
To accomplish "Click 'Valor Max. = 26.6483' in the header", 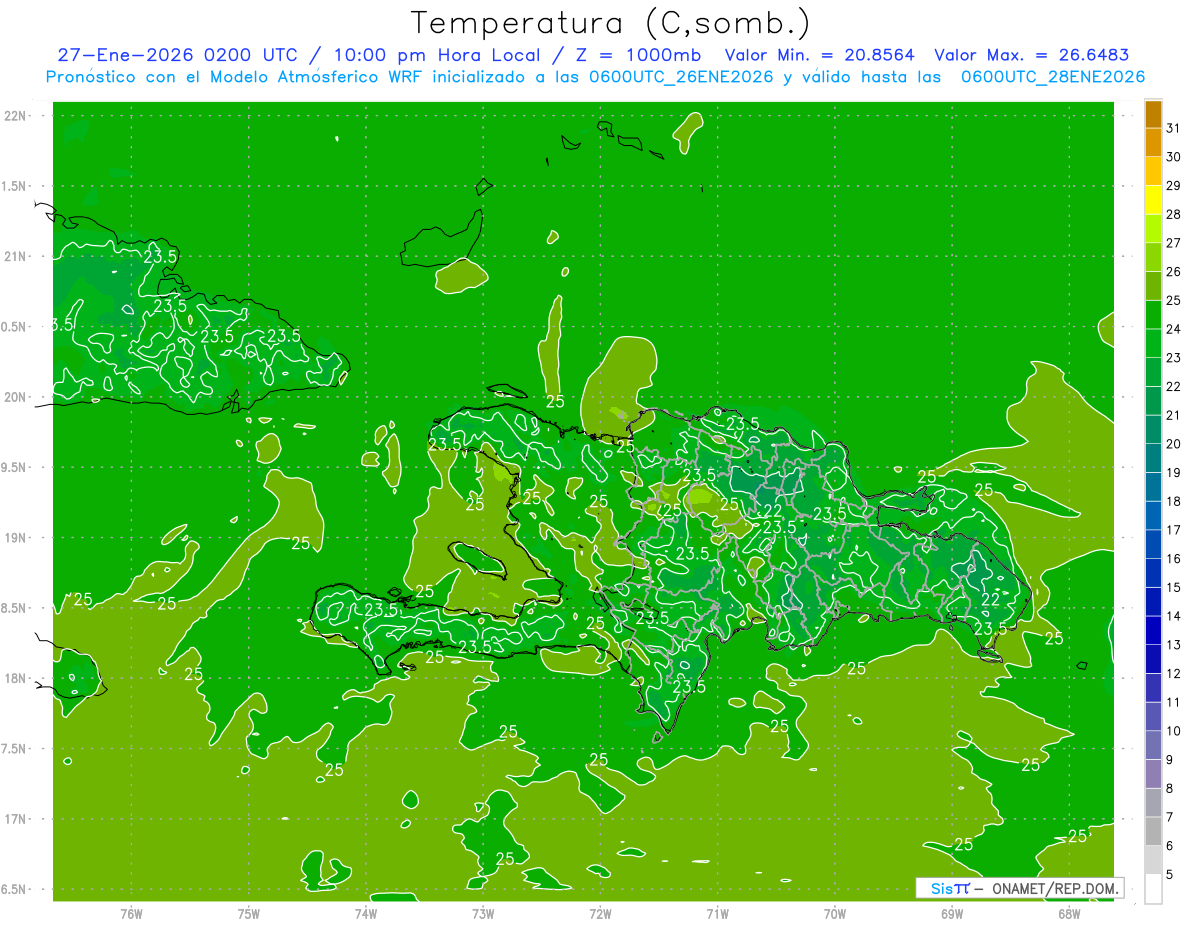I will 1032,55.
